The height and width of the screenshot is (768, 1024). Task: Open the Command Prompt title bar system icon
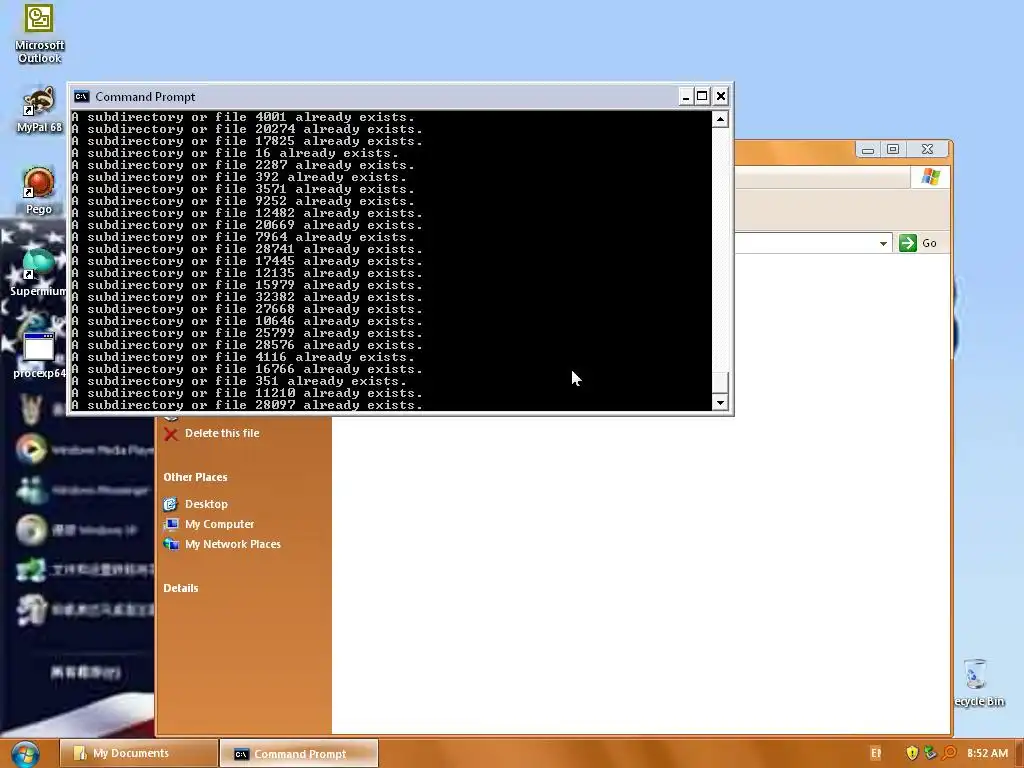pos(81,97)
